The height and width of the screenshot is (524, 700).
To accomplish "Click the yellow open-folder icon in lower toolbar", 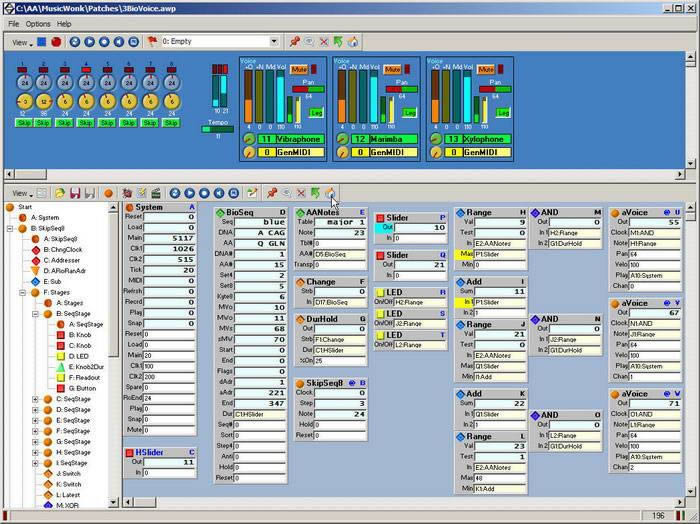I will (x=59, y=193).
